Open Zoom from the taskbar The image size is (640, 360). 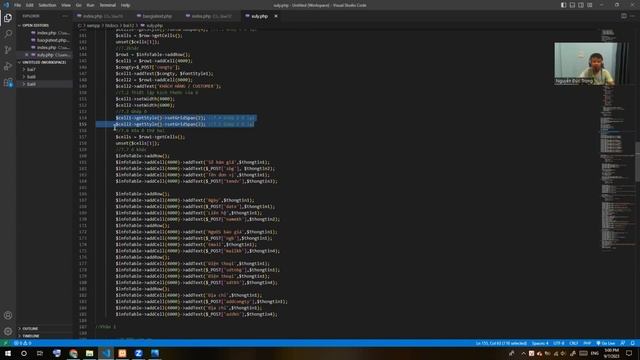tap(138, 353)
